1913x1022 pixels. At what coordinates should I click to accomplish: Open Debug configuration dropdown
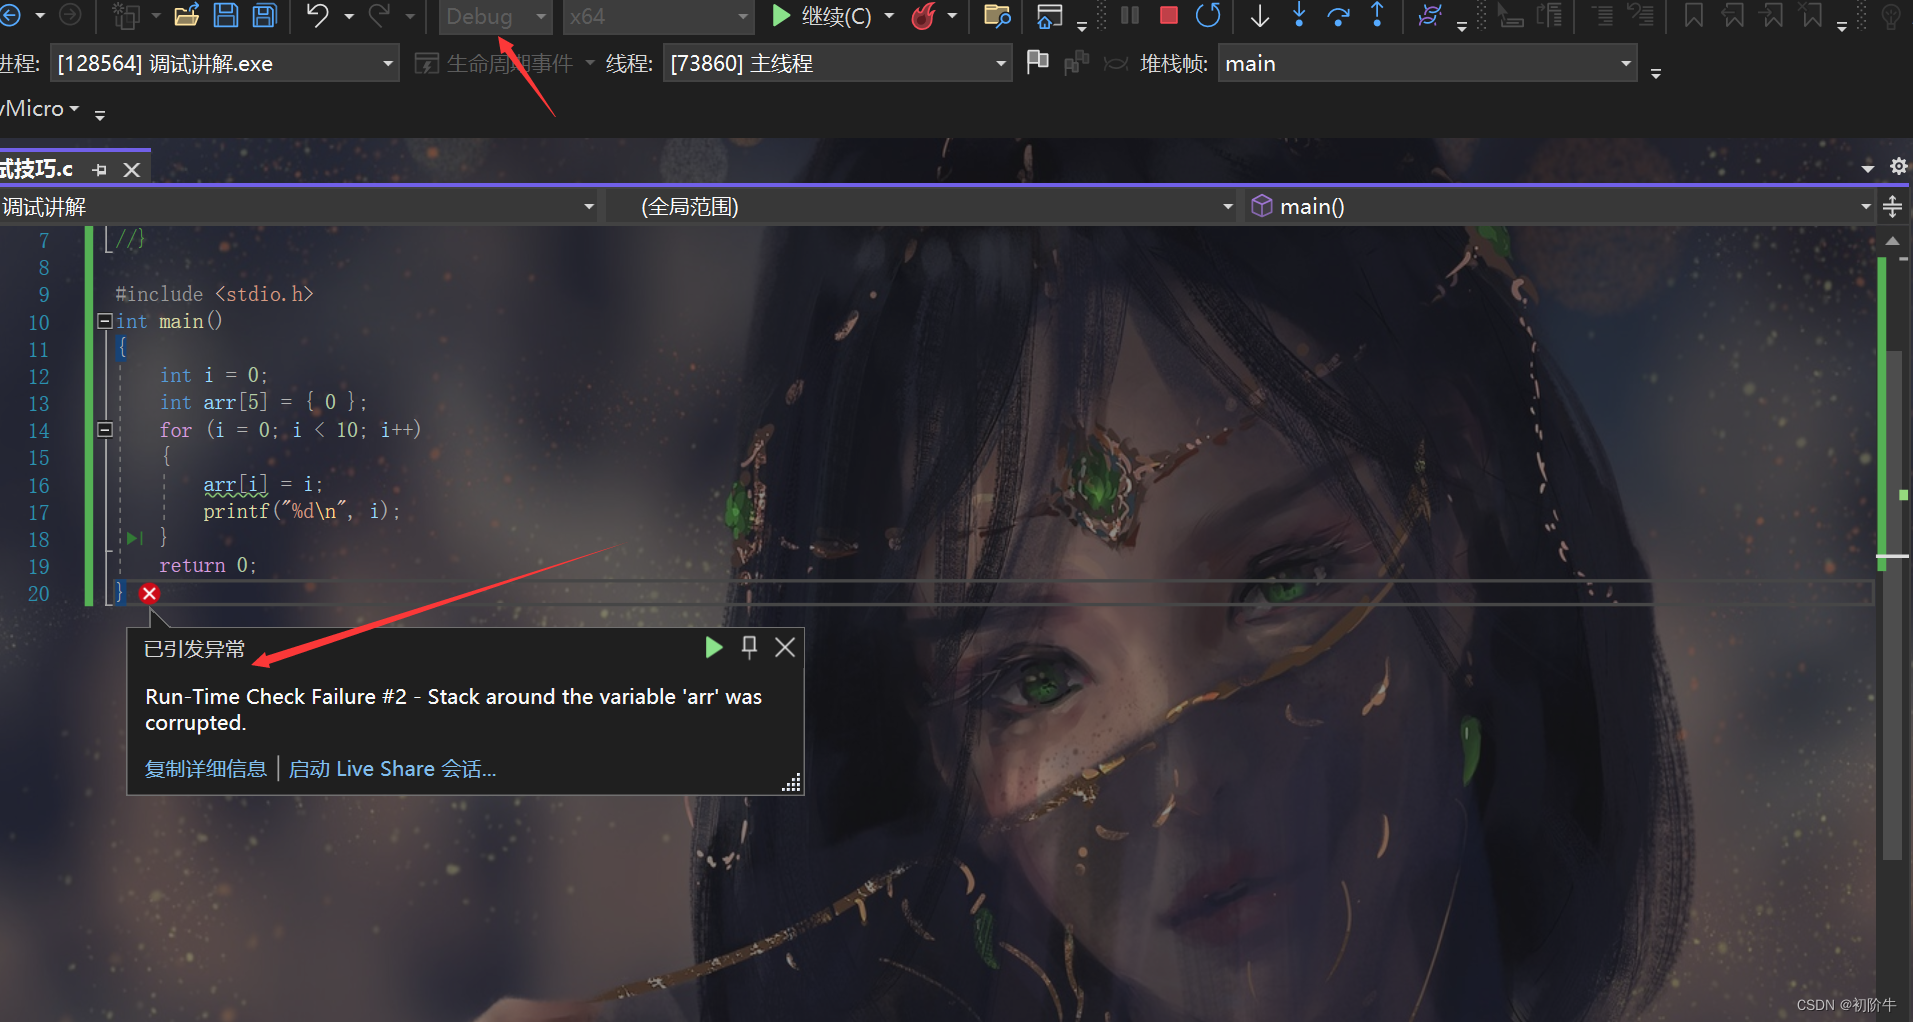[x=496, y=16]
